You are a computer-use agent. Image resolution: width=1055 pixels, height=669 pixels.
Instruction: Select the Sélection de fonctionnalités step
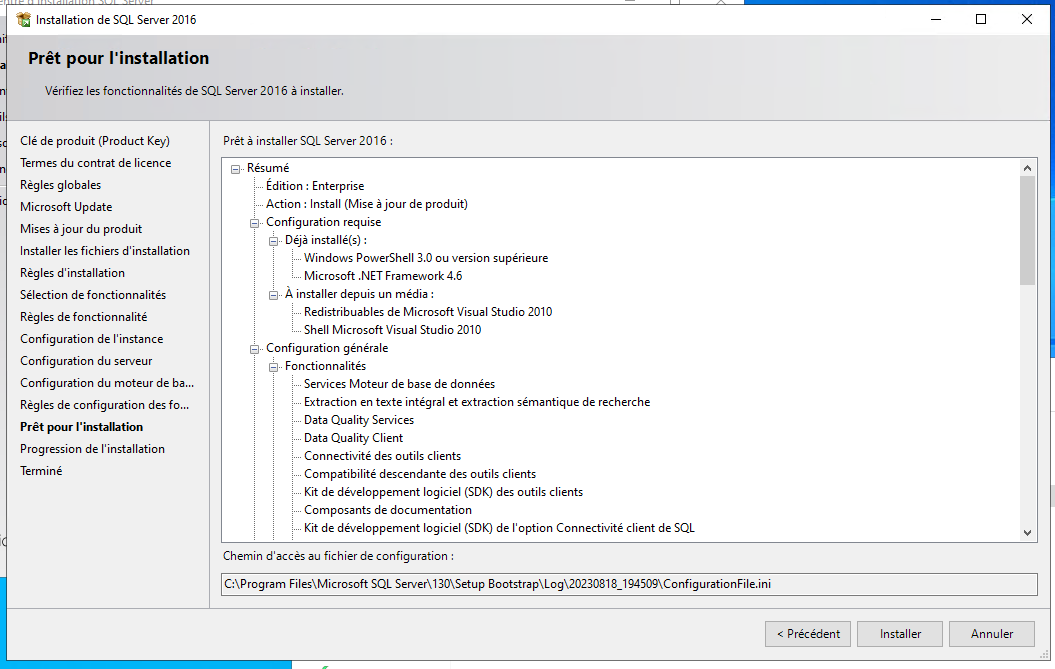(93, 295)
